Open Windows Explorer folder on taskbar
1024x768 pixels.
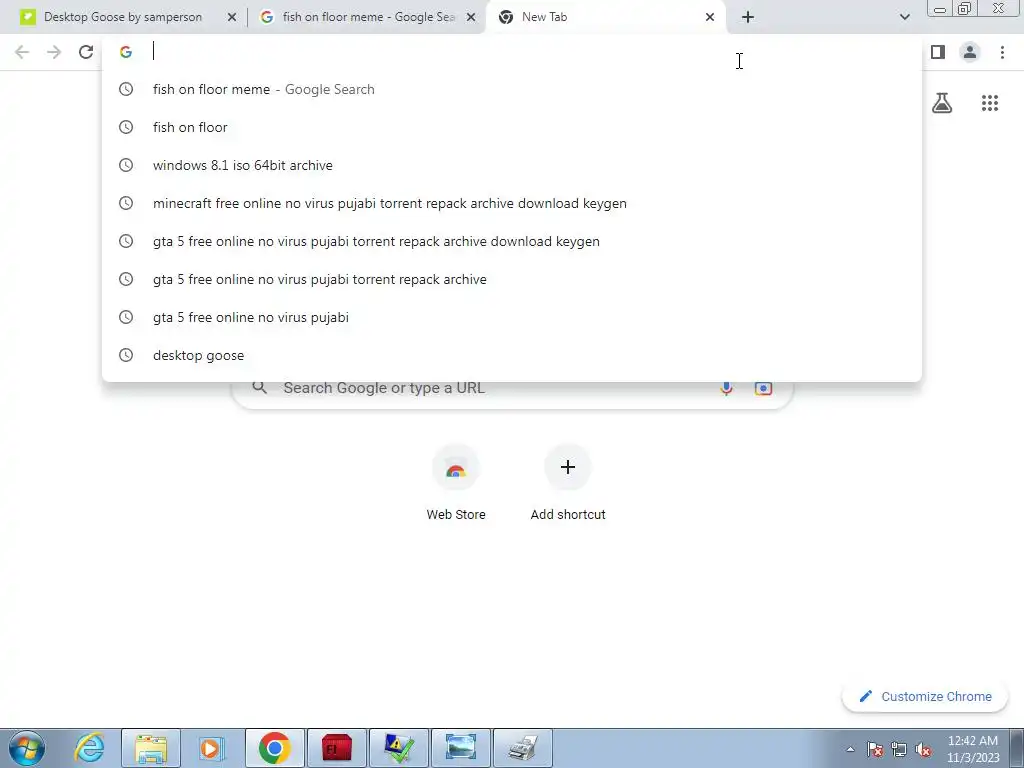[x=152, y=748]
